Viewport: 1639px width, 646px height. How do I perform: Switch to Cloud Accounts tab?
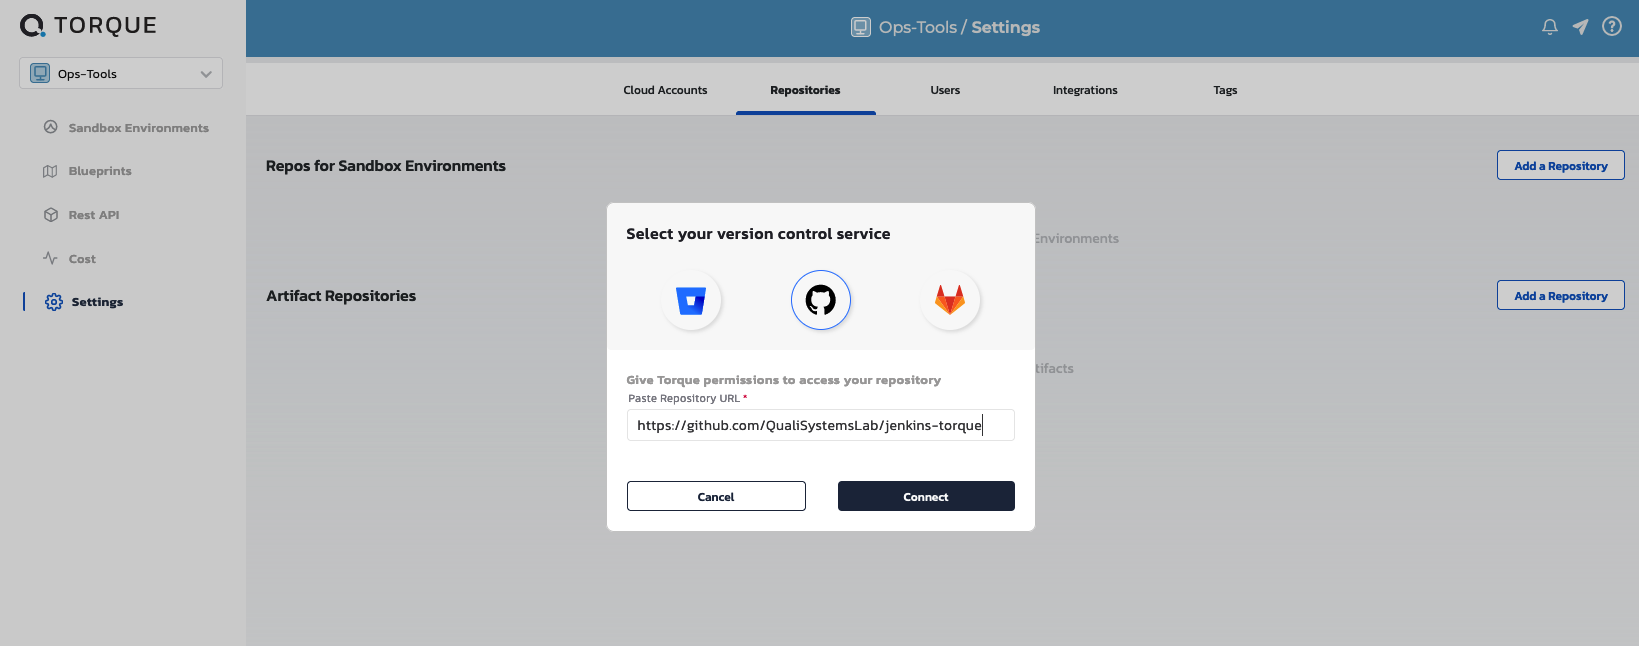coord(665,90)
